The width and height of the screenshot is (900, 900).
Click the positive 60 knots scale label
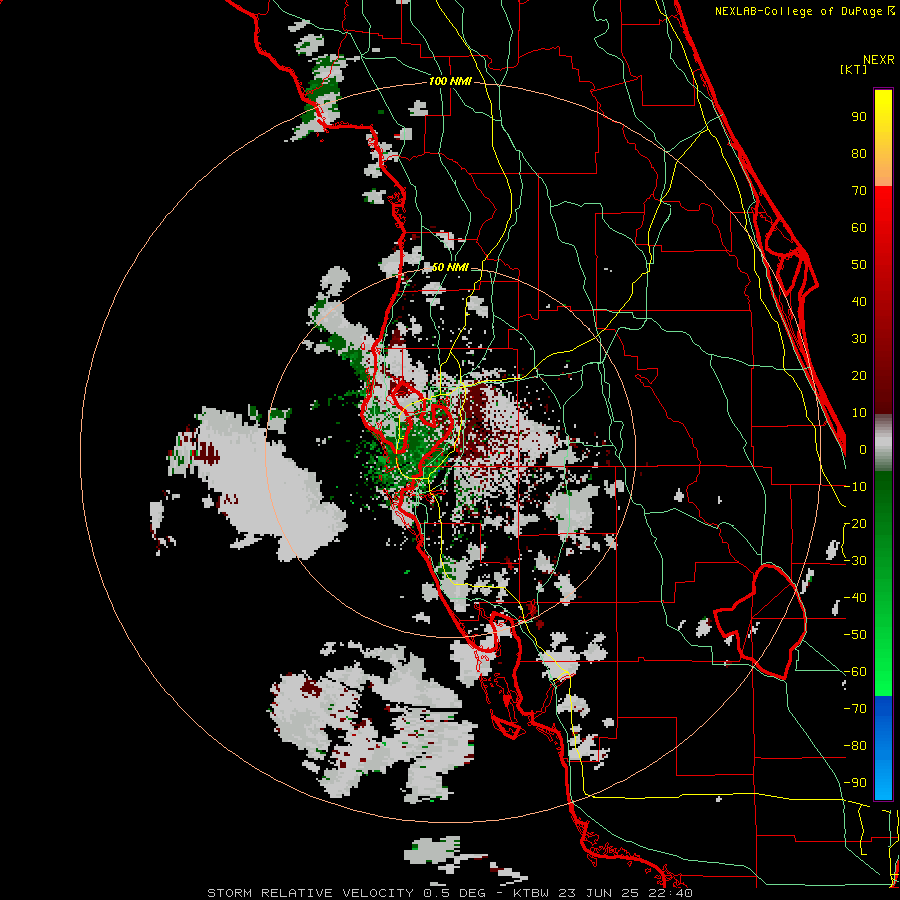tap(859, 227)
